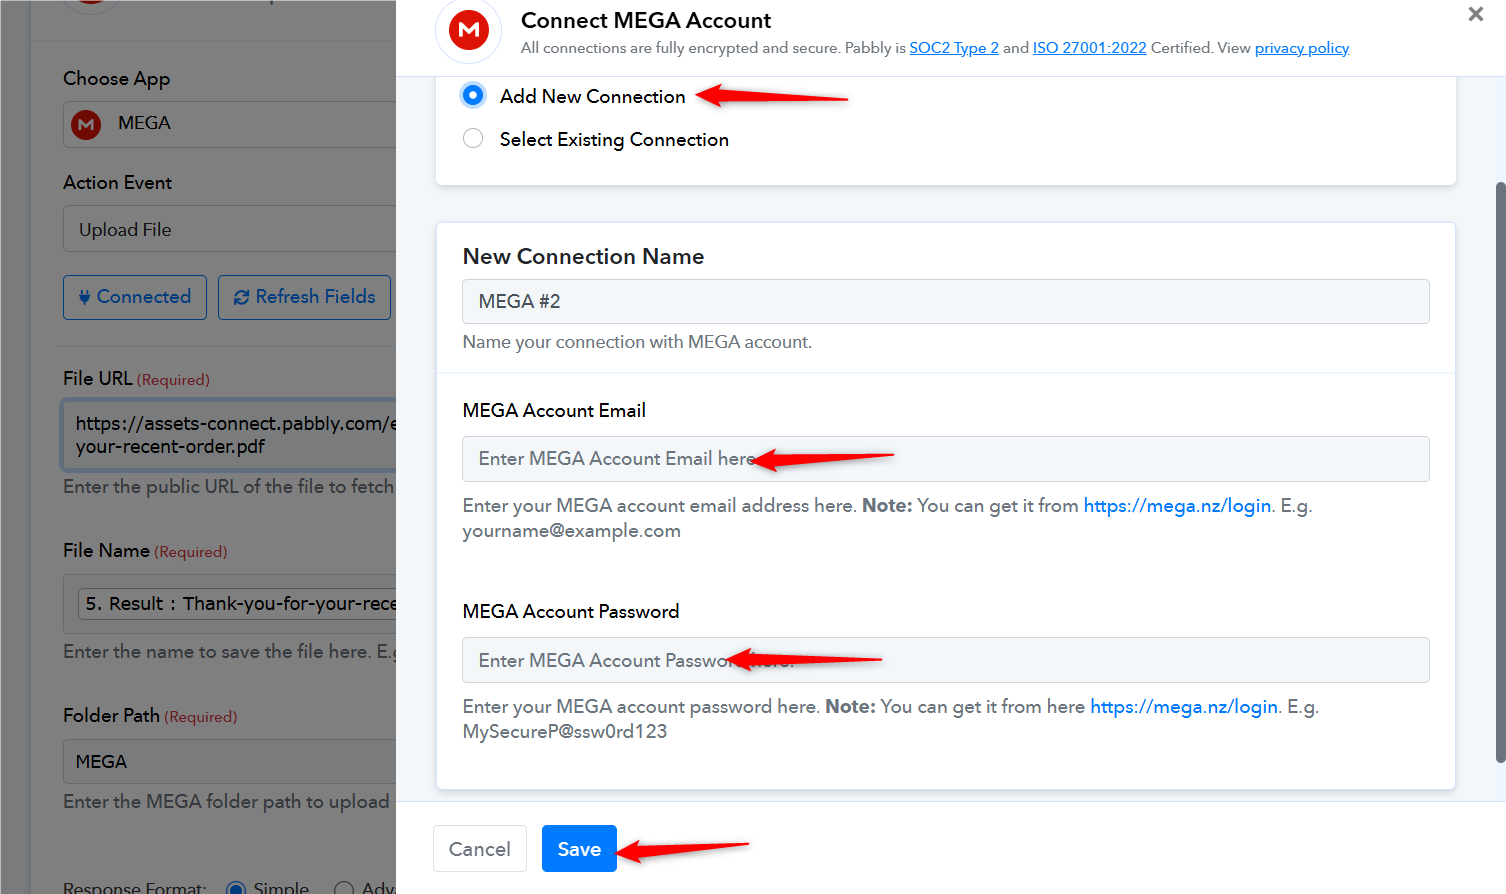This screenshot has height=894, width=1506.
Task: Click the New Connection Name field
Action: point(945,301)
